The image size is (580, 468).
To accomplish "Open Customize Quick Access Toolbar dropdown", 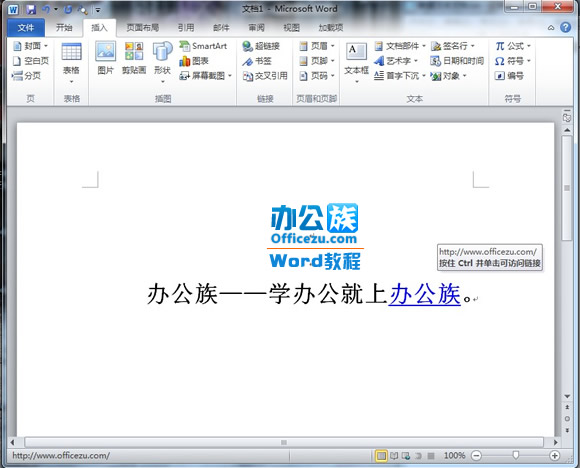I will [98, 10].
